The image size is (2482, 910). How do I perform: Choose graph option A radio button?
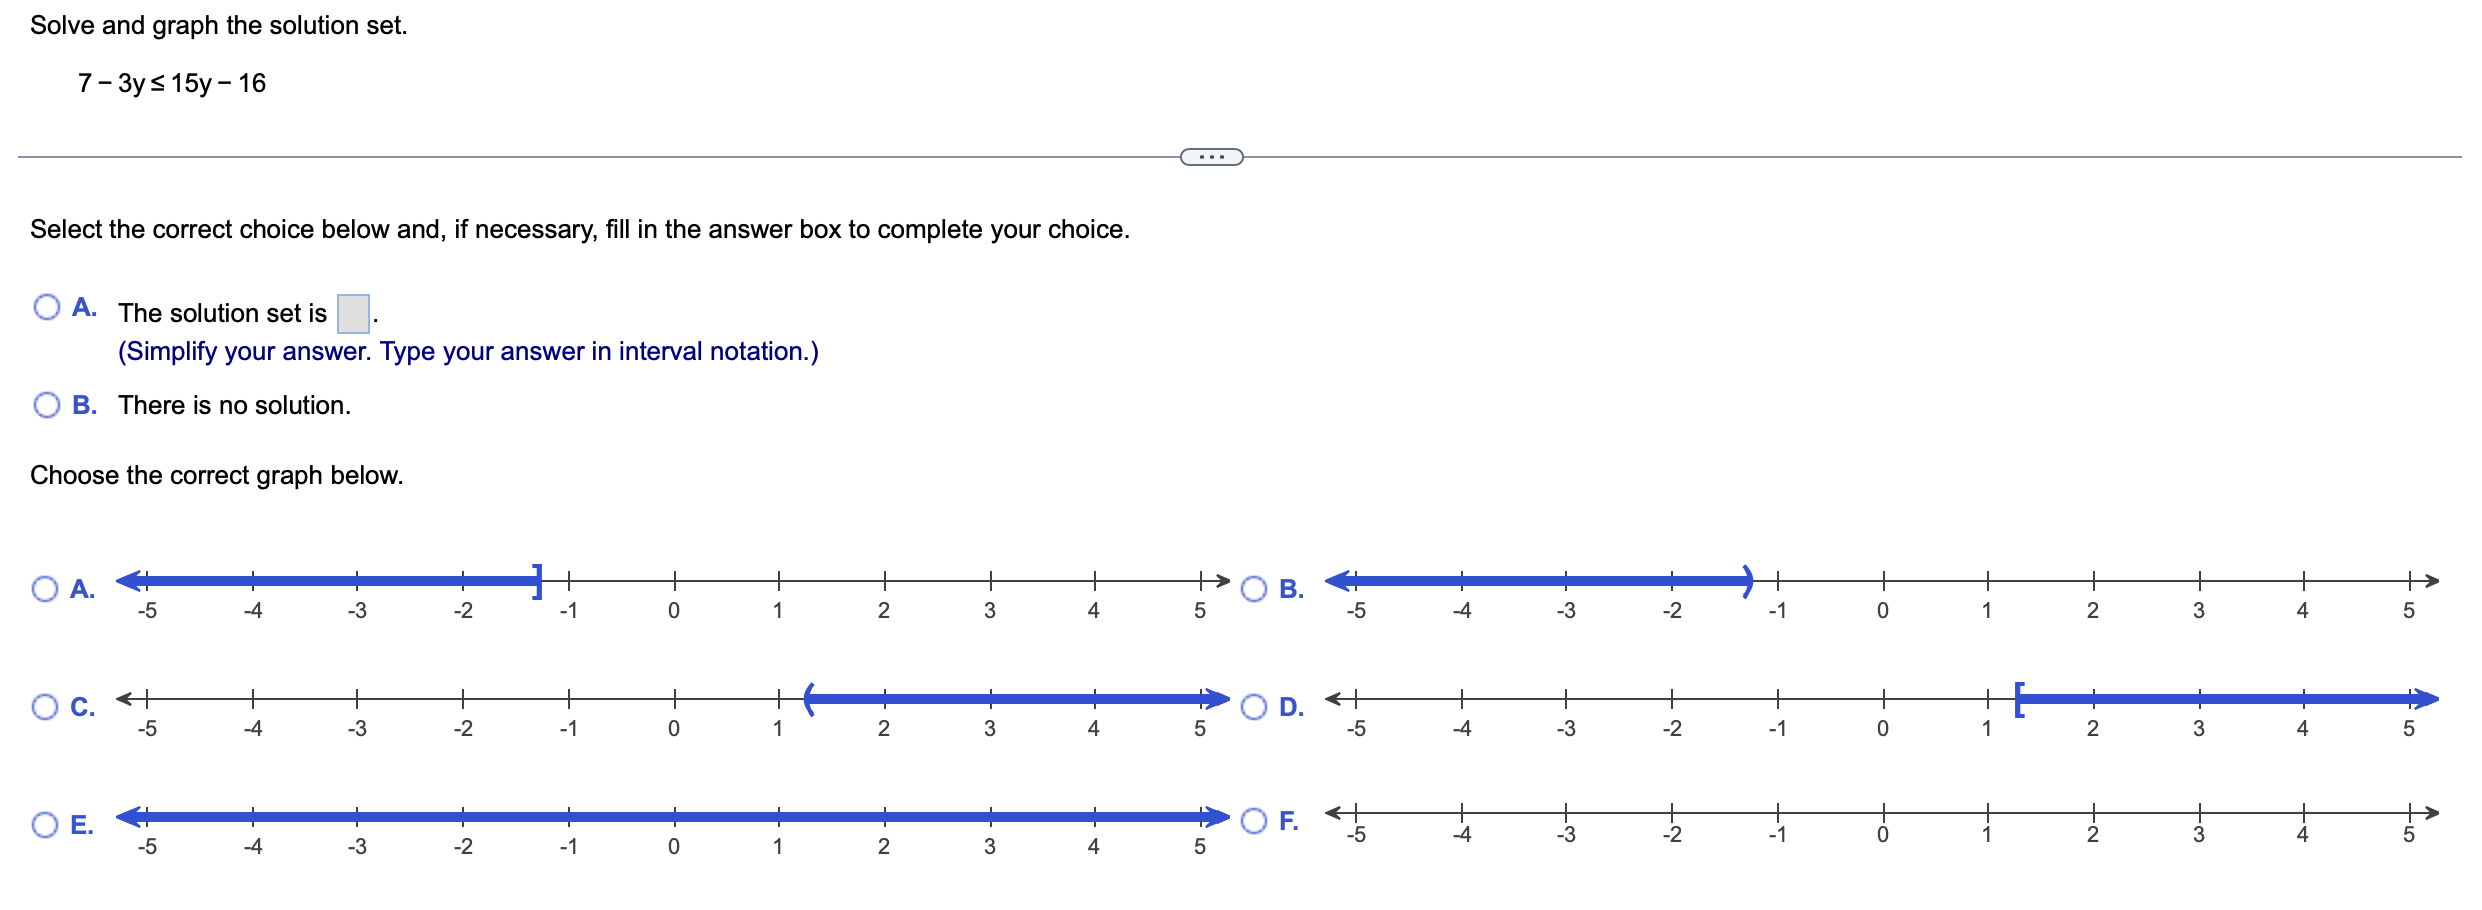pyautogui.click(x=45, y=589)
